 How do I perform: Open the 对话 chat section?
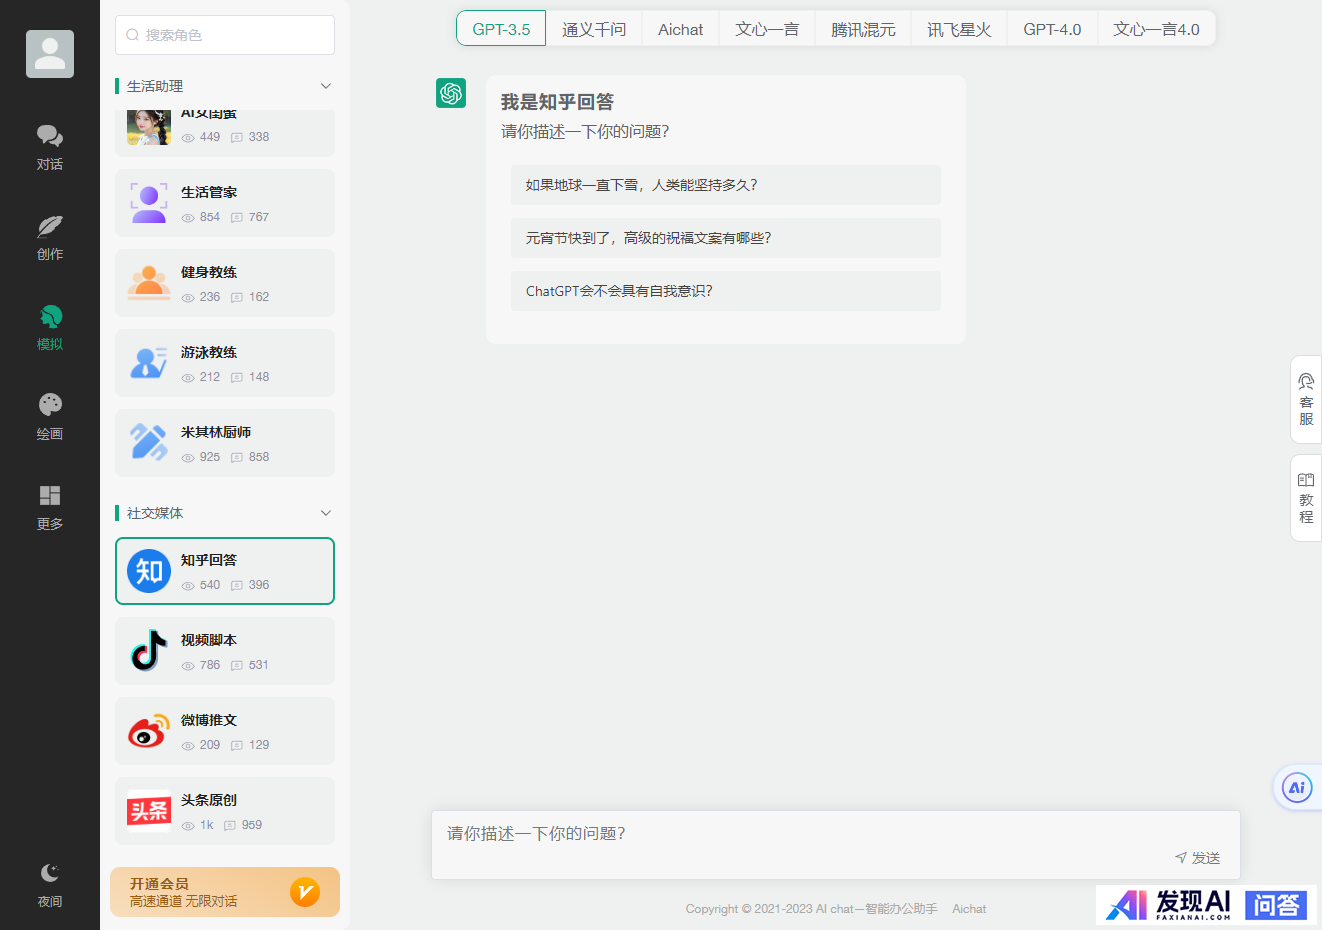point(50,147)
